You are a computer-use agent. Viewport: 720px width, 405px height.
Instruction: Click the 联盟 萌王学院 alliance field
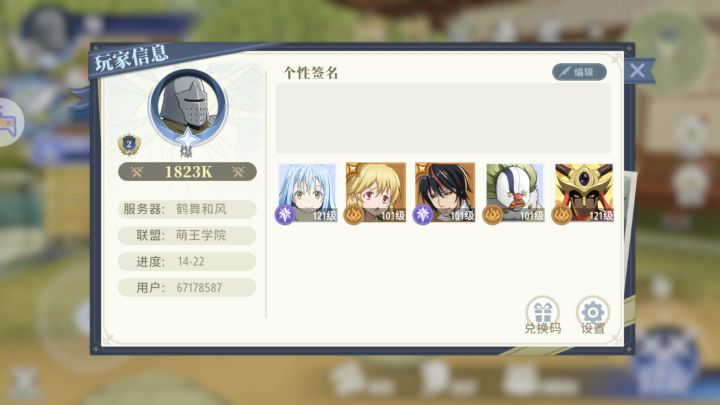(187, 236)
